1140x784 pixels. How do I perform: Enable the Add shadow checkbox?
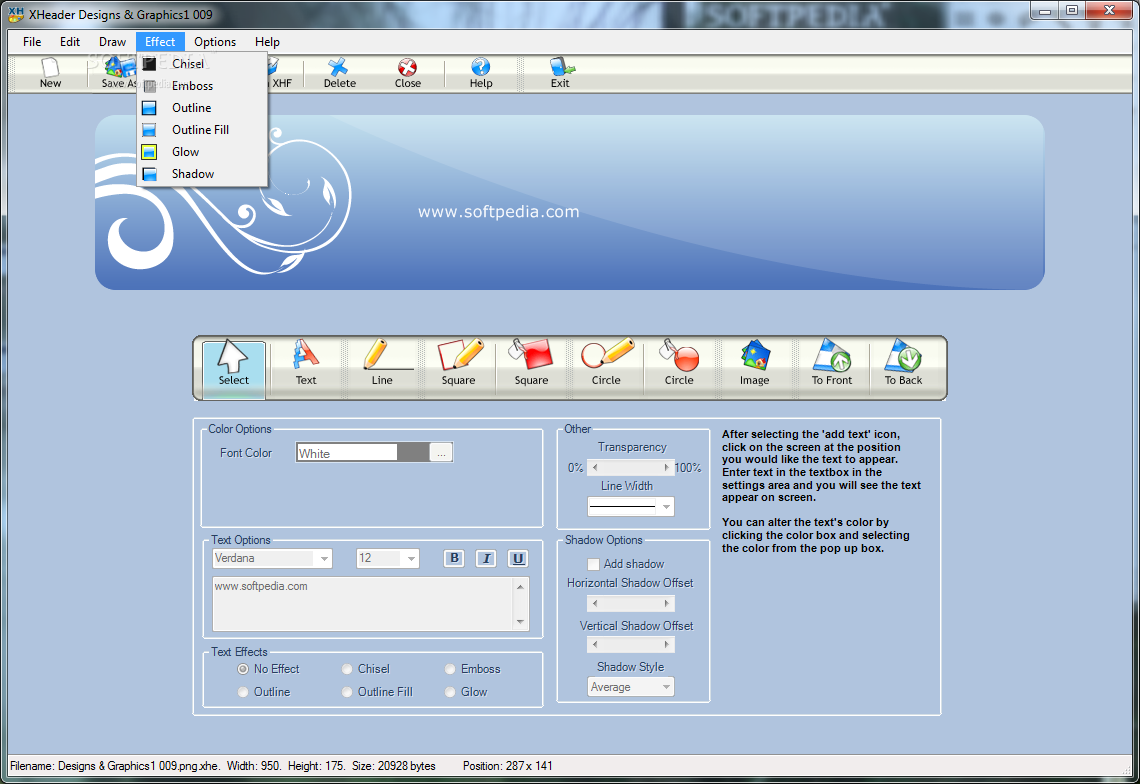[593, 564]
